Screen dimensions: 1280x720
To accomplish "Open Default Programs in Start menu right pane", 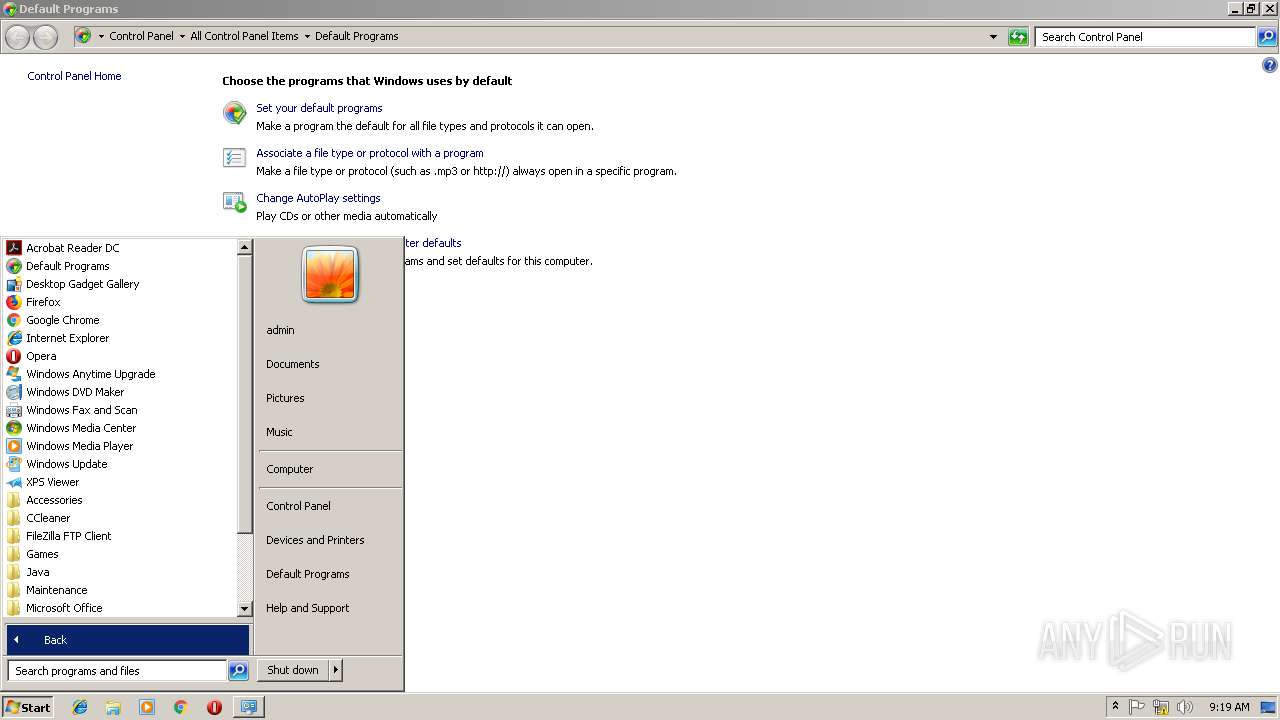I will pos(308,574).
